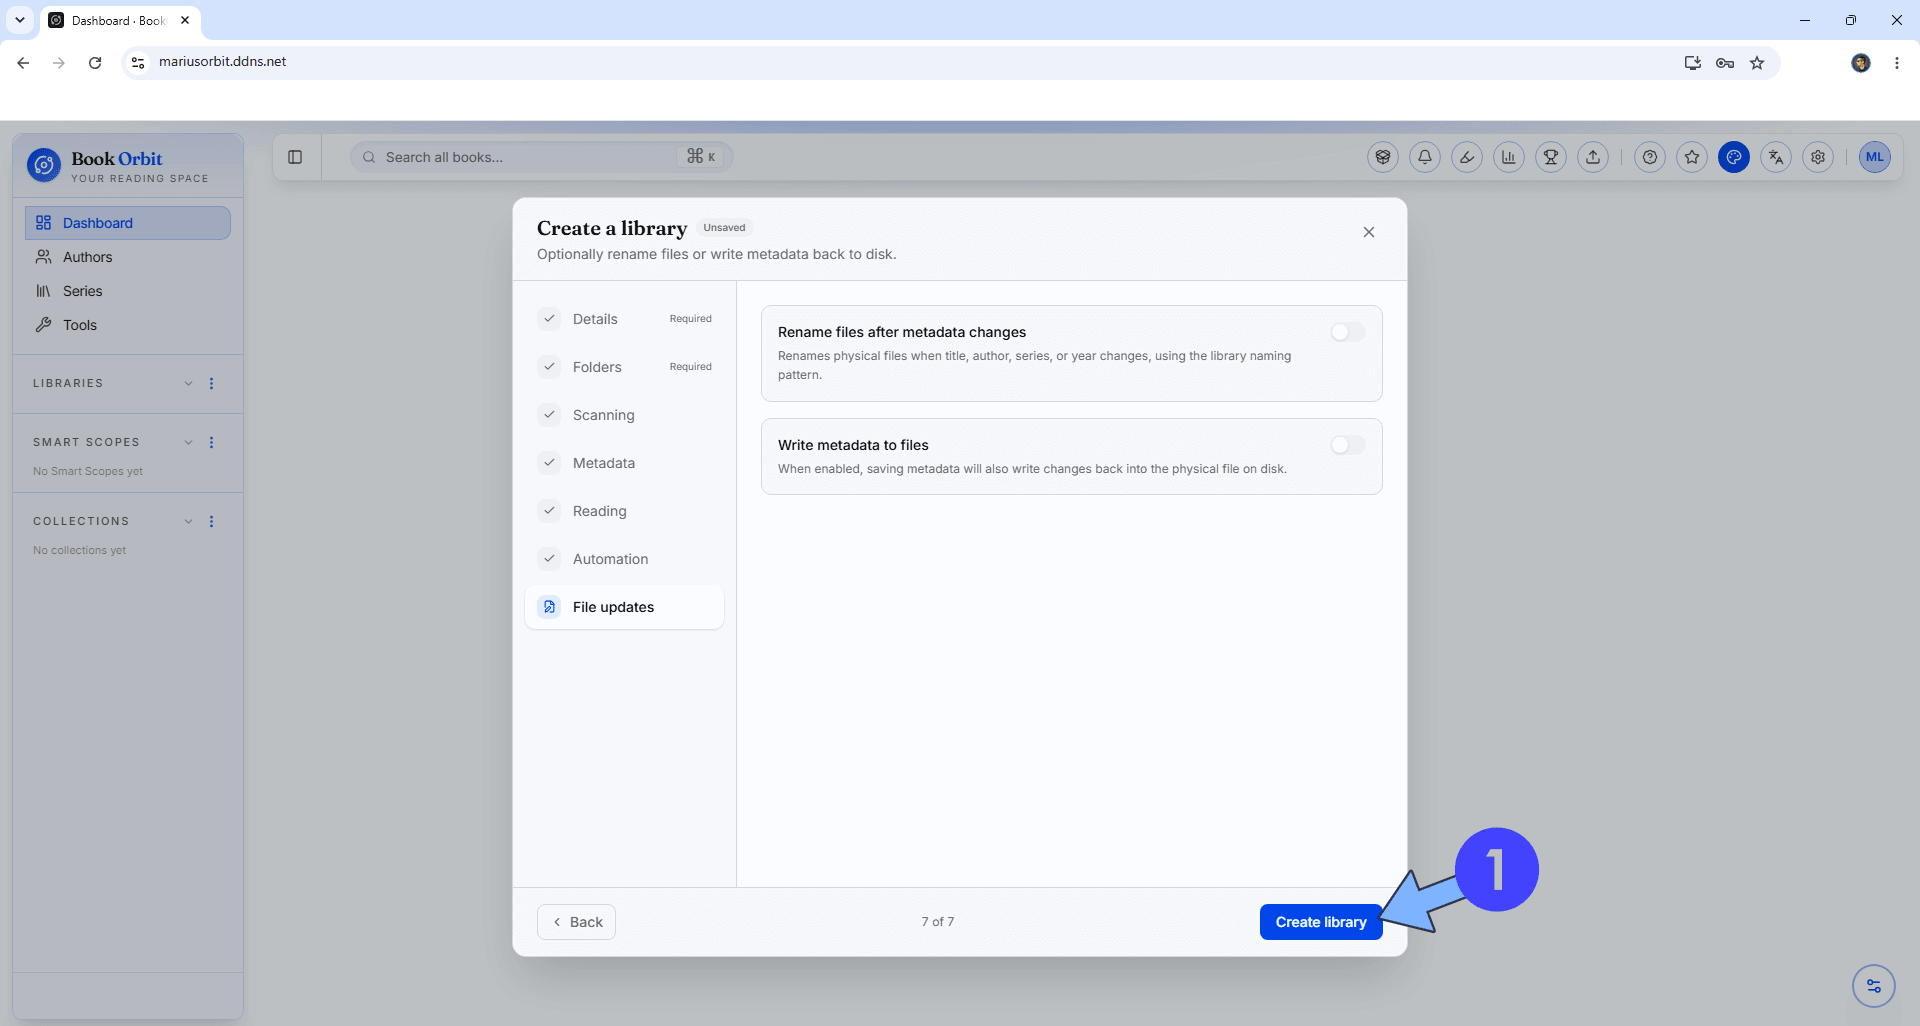Open the theme palette icon
The width and height of the screenshot is (1920, 1026).
[1734, 157]
